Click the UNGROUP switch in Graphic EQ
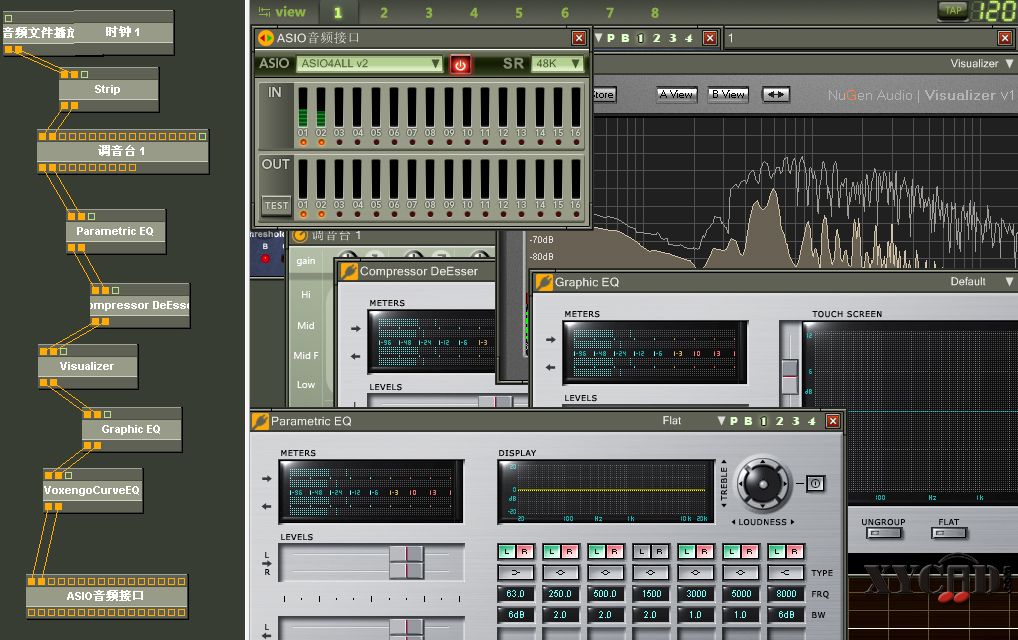Image resolution: width=1018 pixels, height=640 pixels. pyautogui.click(x=883, y=534)
